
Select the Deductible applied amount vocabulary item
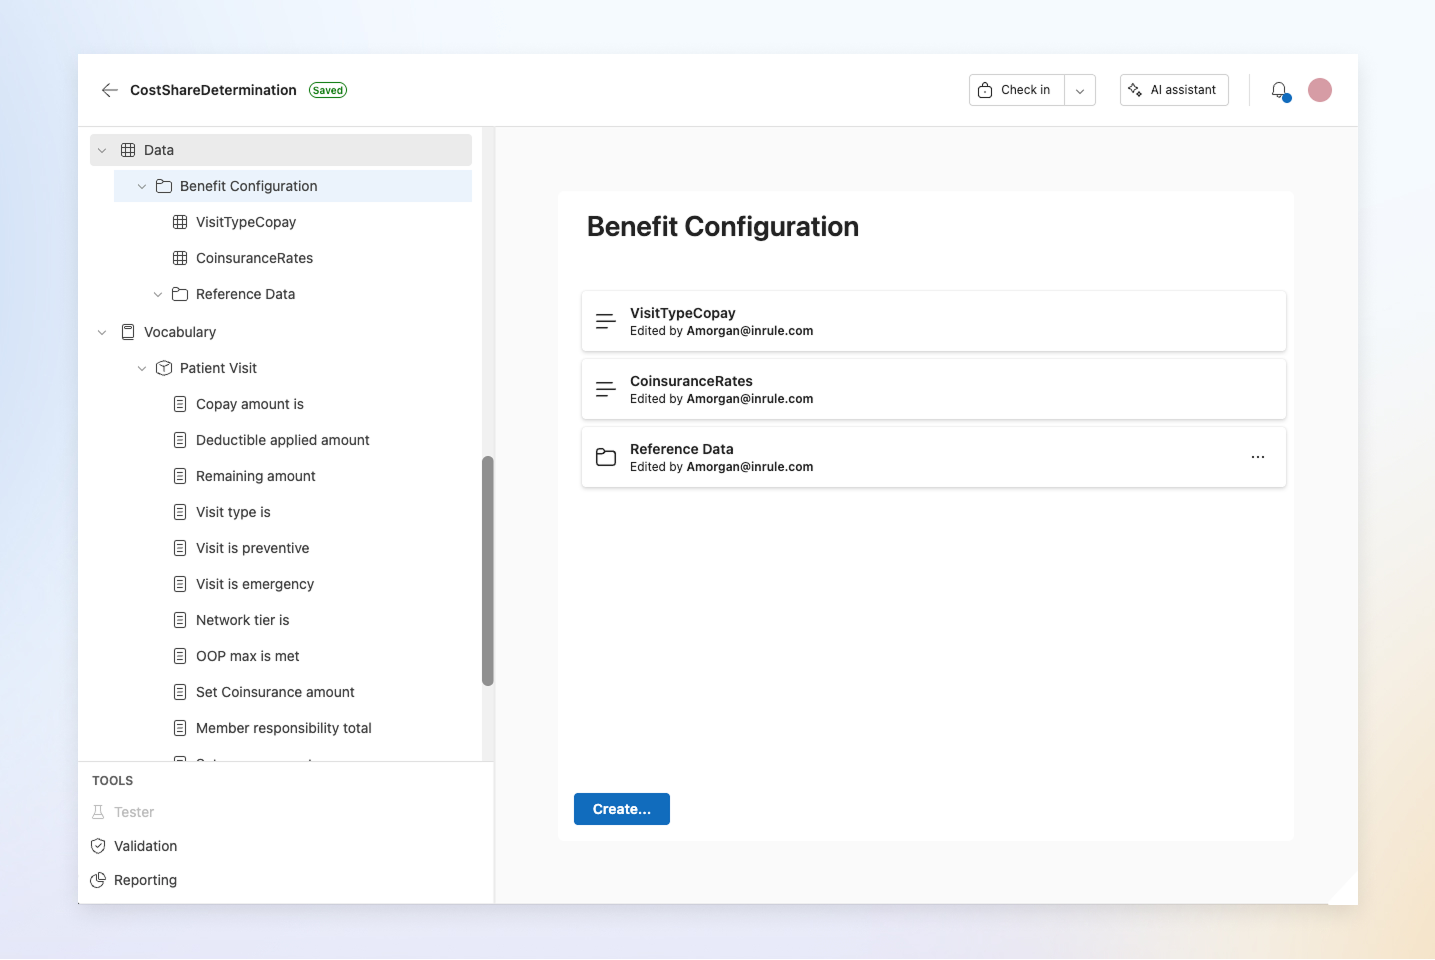(283, 440)
